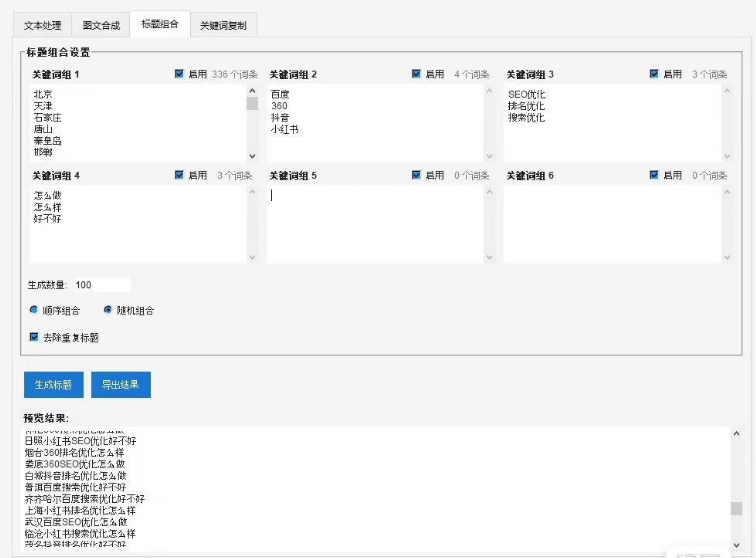Click the scroll up arrow in 关键词组 5

tap(489, 192)
